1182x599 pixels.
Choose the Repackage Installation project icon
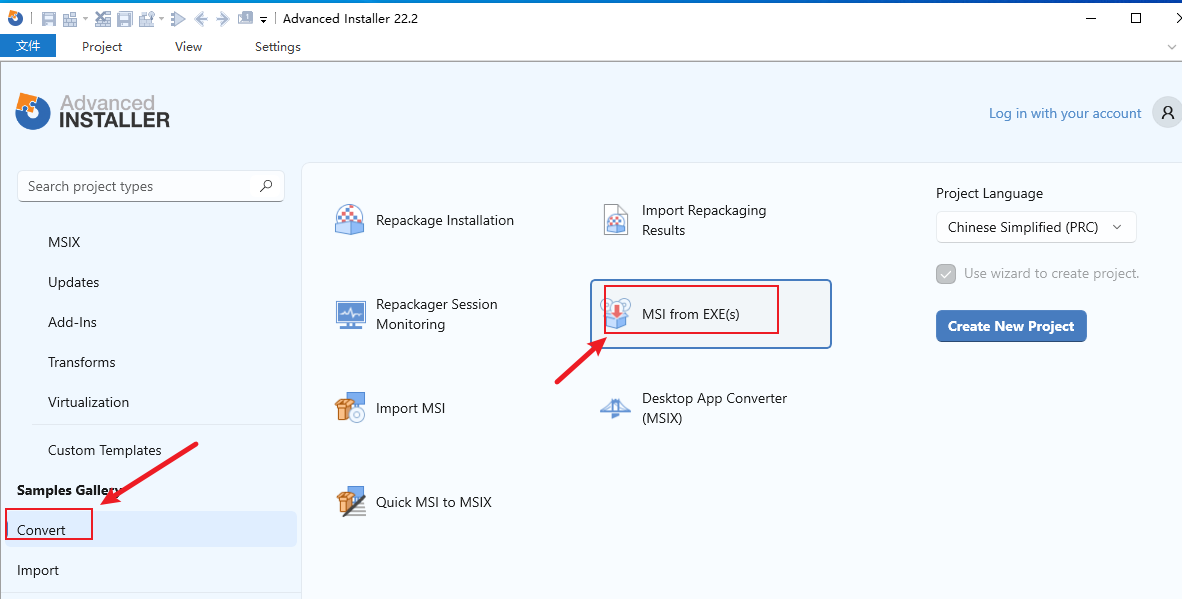click(350, 220)
